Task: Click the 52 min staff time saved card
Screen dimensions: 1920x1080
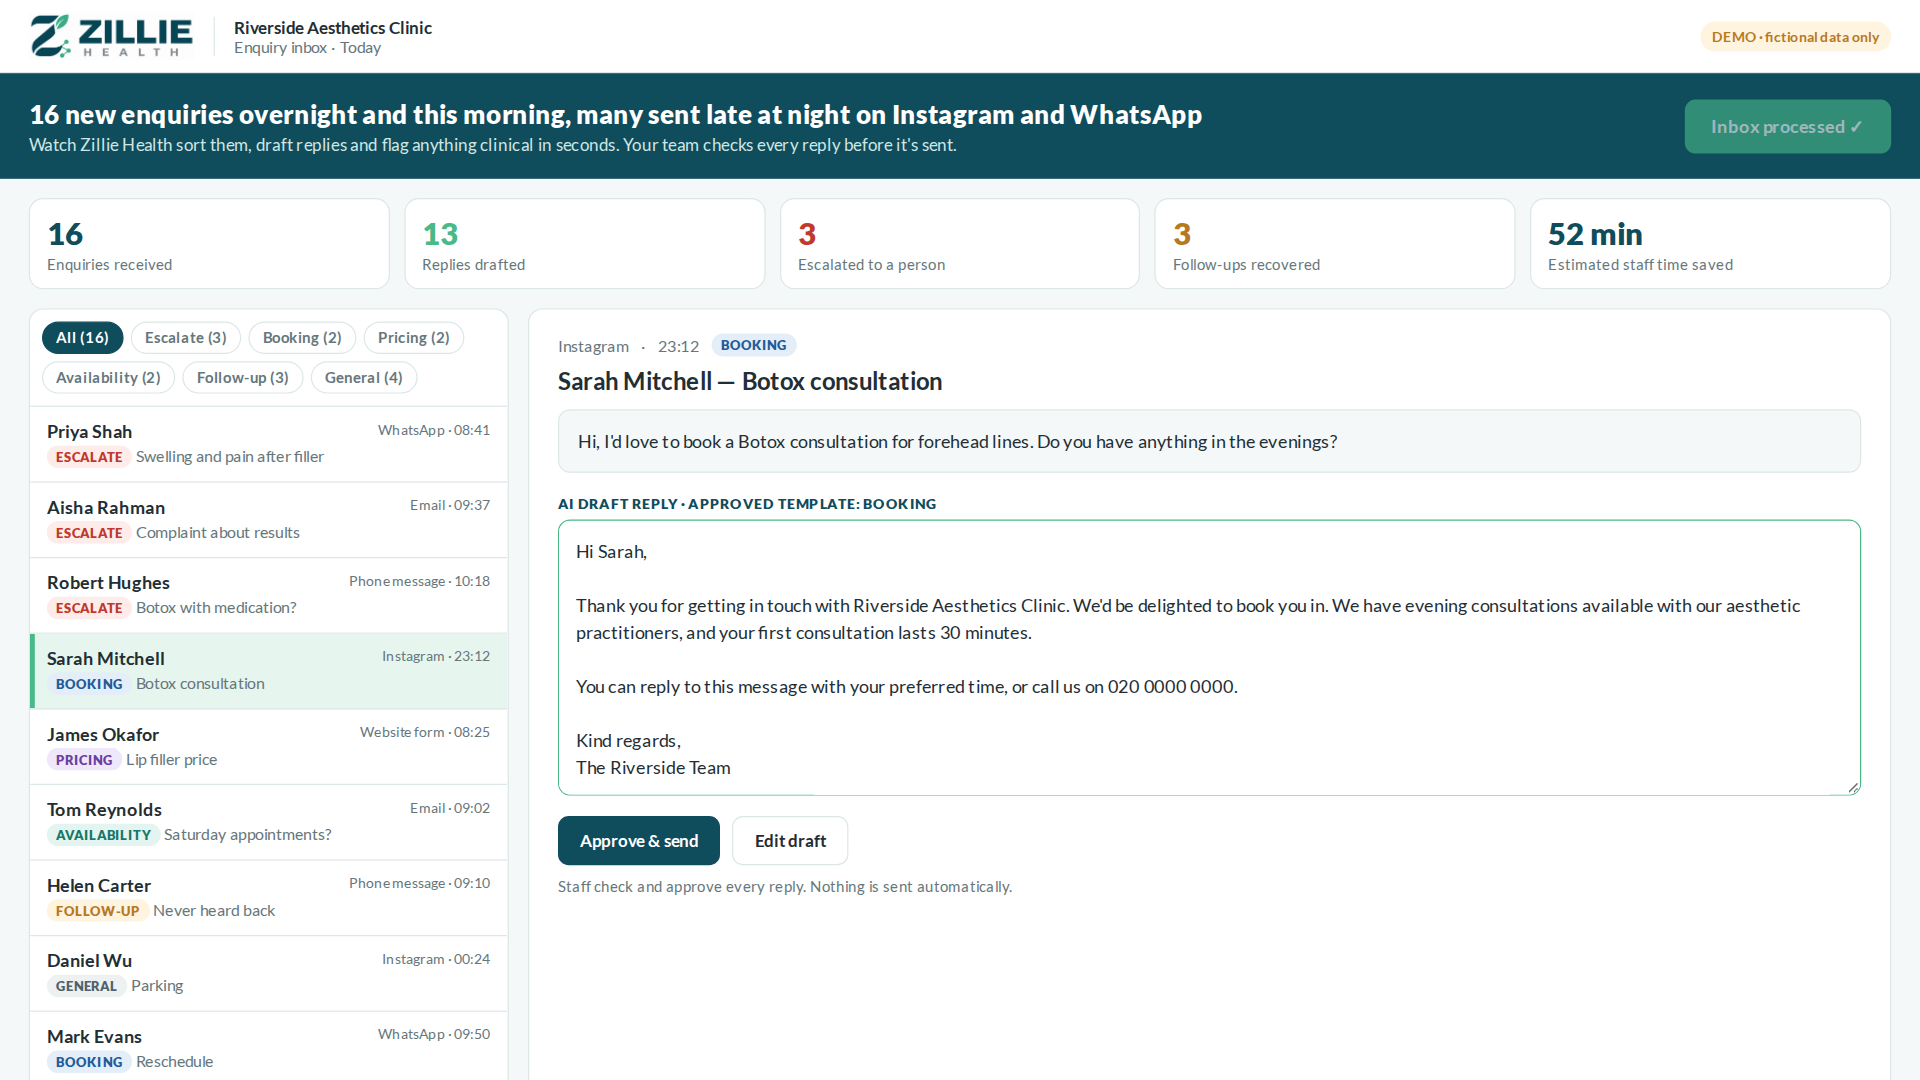Action: coord(1710,244)
